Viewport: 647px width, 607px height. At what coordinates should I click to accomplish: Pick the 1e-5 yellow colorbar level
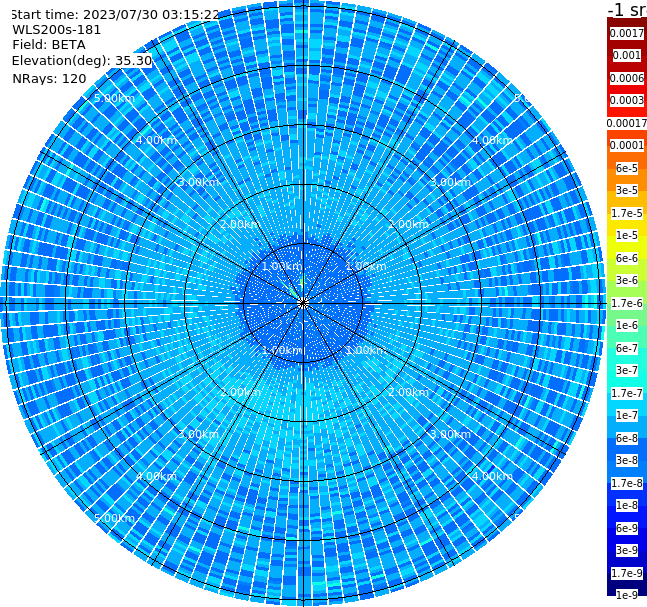[x=627, y=235]
